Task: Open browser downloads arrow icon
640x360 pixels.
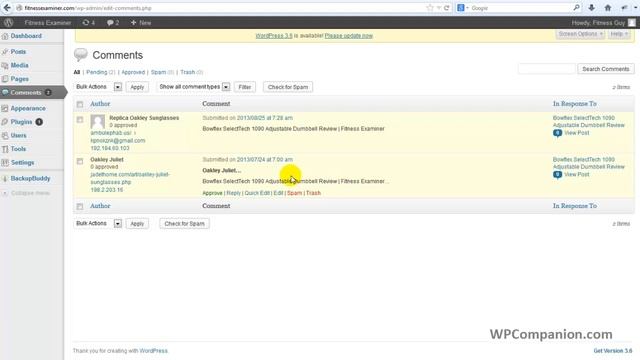Action: click(591, 8)
